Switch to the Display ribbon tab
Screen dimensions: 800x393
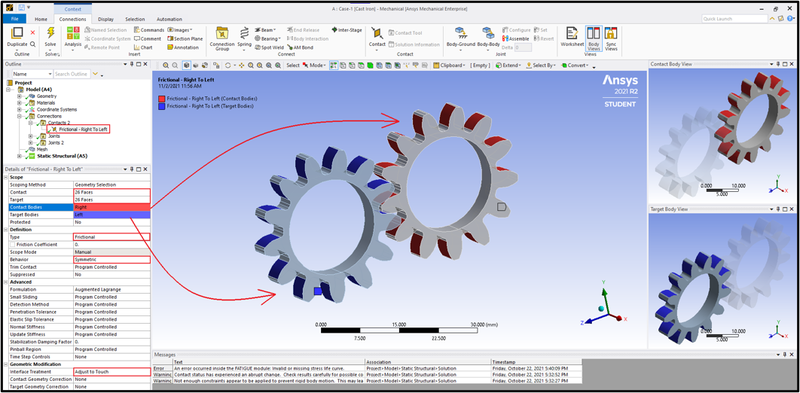tap(106, 19)
